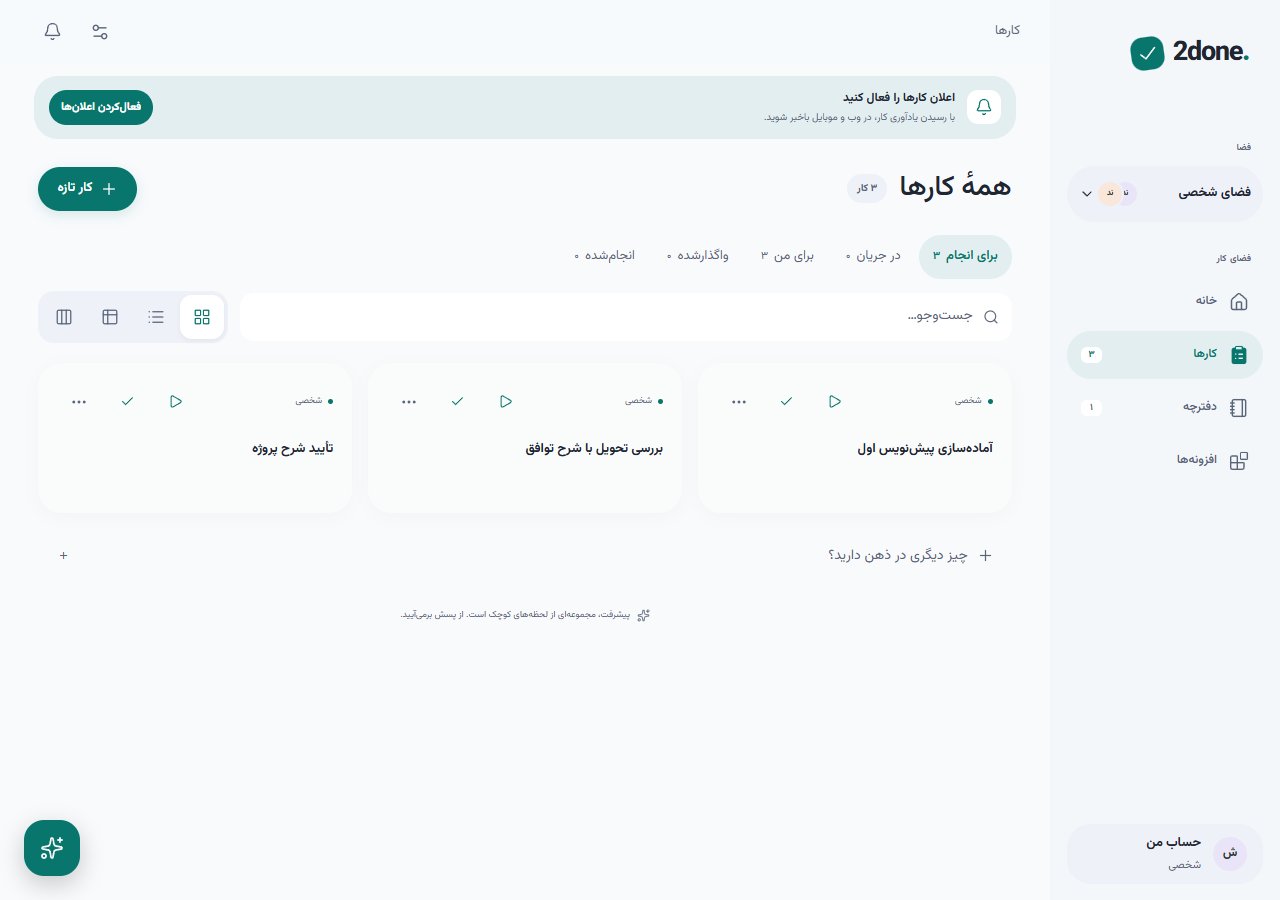Click فعال‌کردن اعلان‌ها button
The width and height of the screenshot is (1280, 900).
point(101,107)
